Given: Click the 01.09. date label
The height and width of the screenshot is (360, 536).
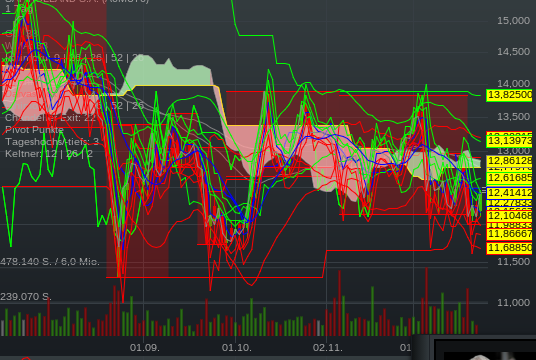Looking at the screenshot, I should point(145,348).
